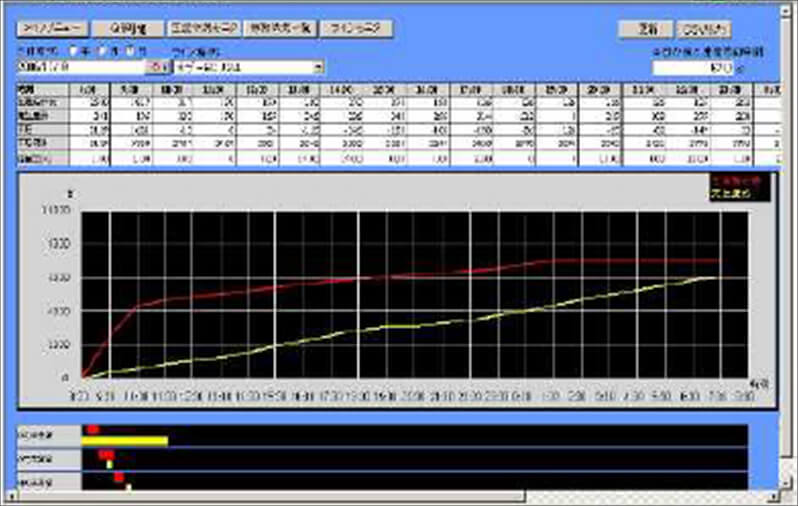Screen dimensions: 798x506
Task: Click the yellow series entry in the chart legend
Action: pos(729,191)
